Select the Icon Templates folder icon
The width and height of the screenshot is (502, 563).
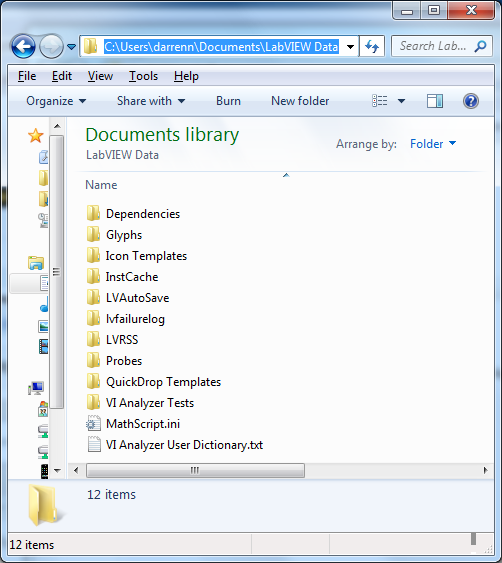(x=93, y=255)
